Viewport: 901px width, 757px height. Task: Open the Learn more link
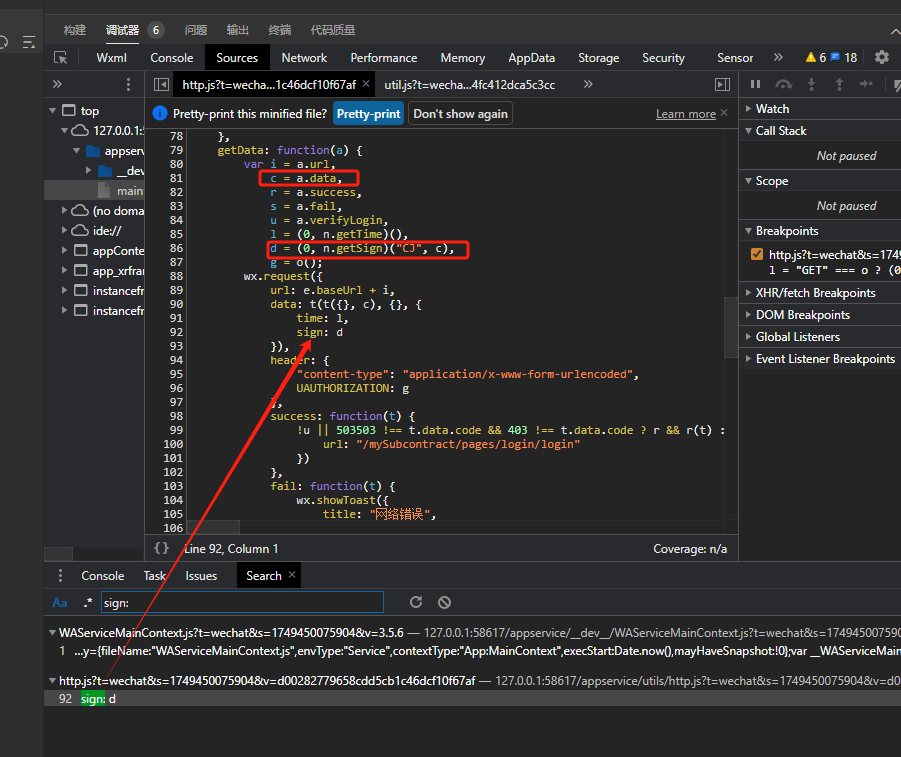[686, 114]
